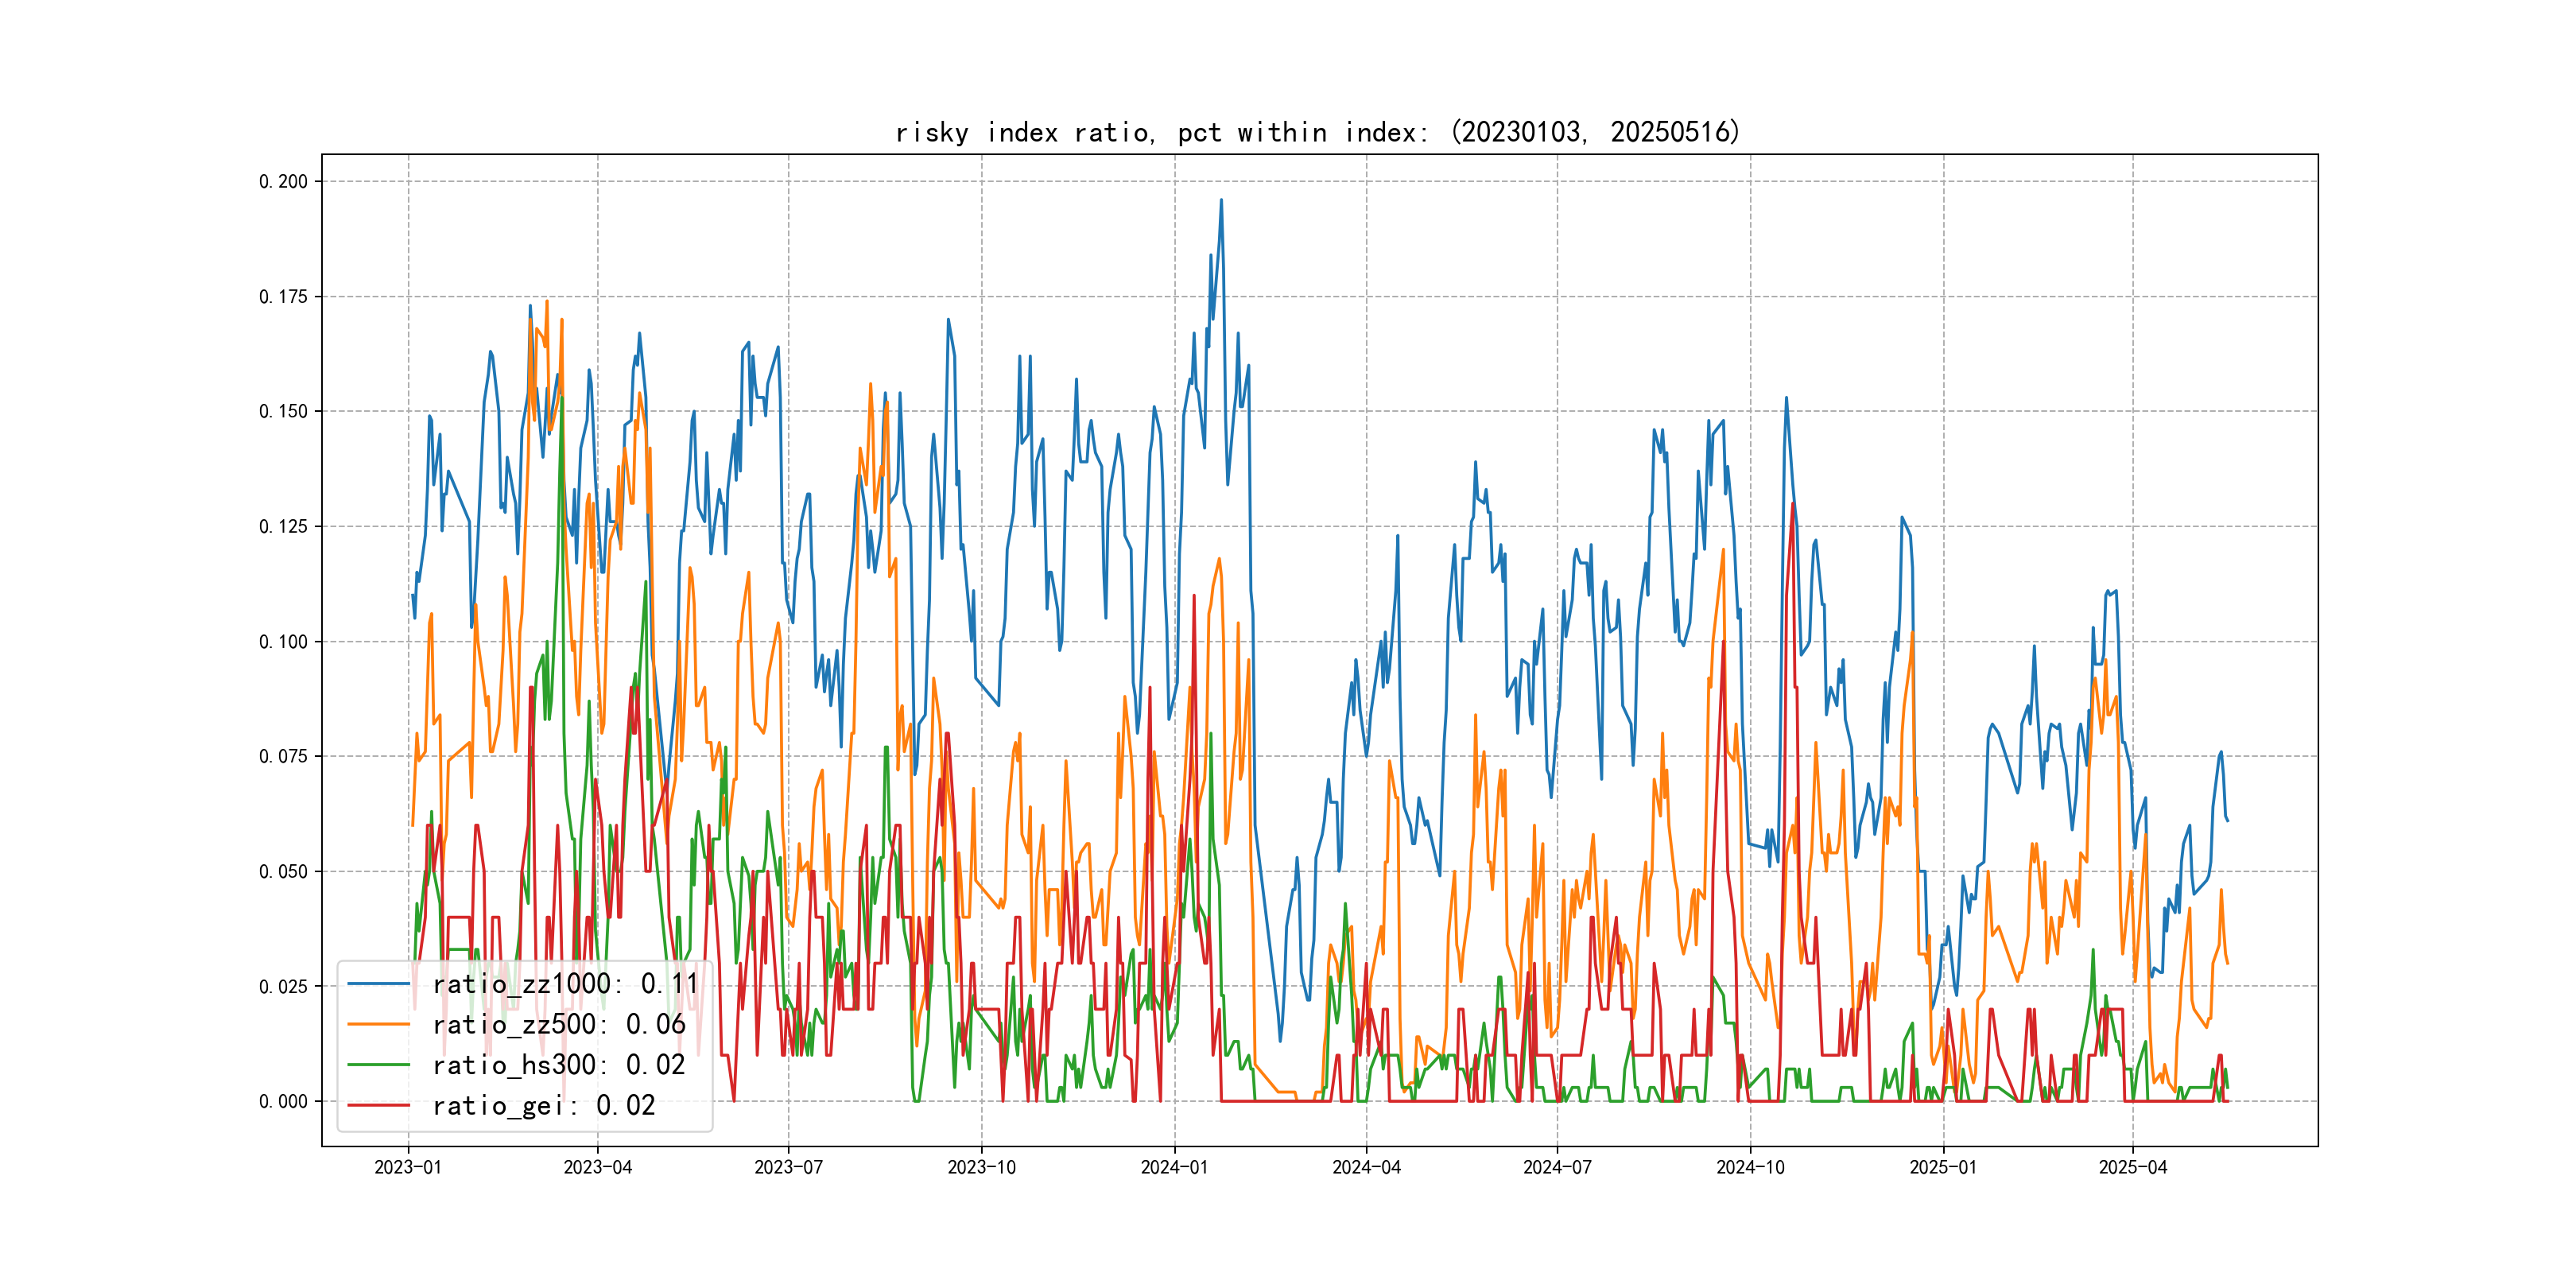Click red line swatch in legend

[379, 1105]
